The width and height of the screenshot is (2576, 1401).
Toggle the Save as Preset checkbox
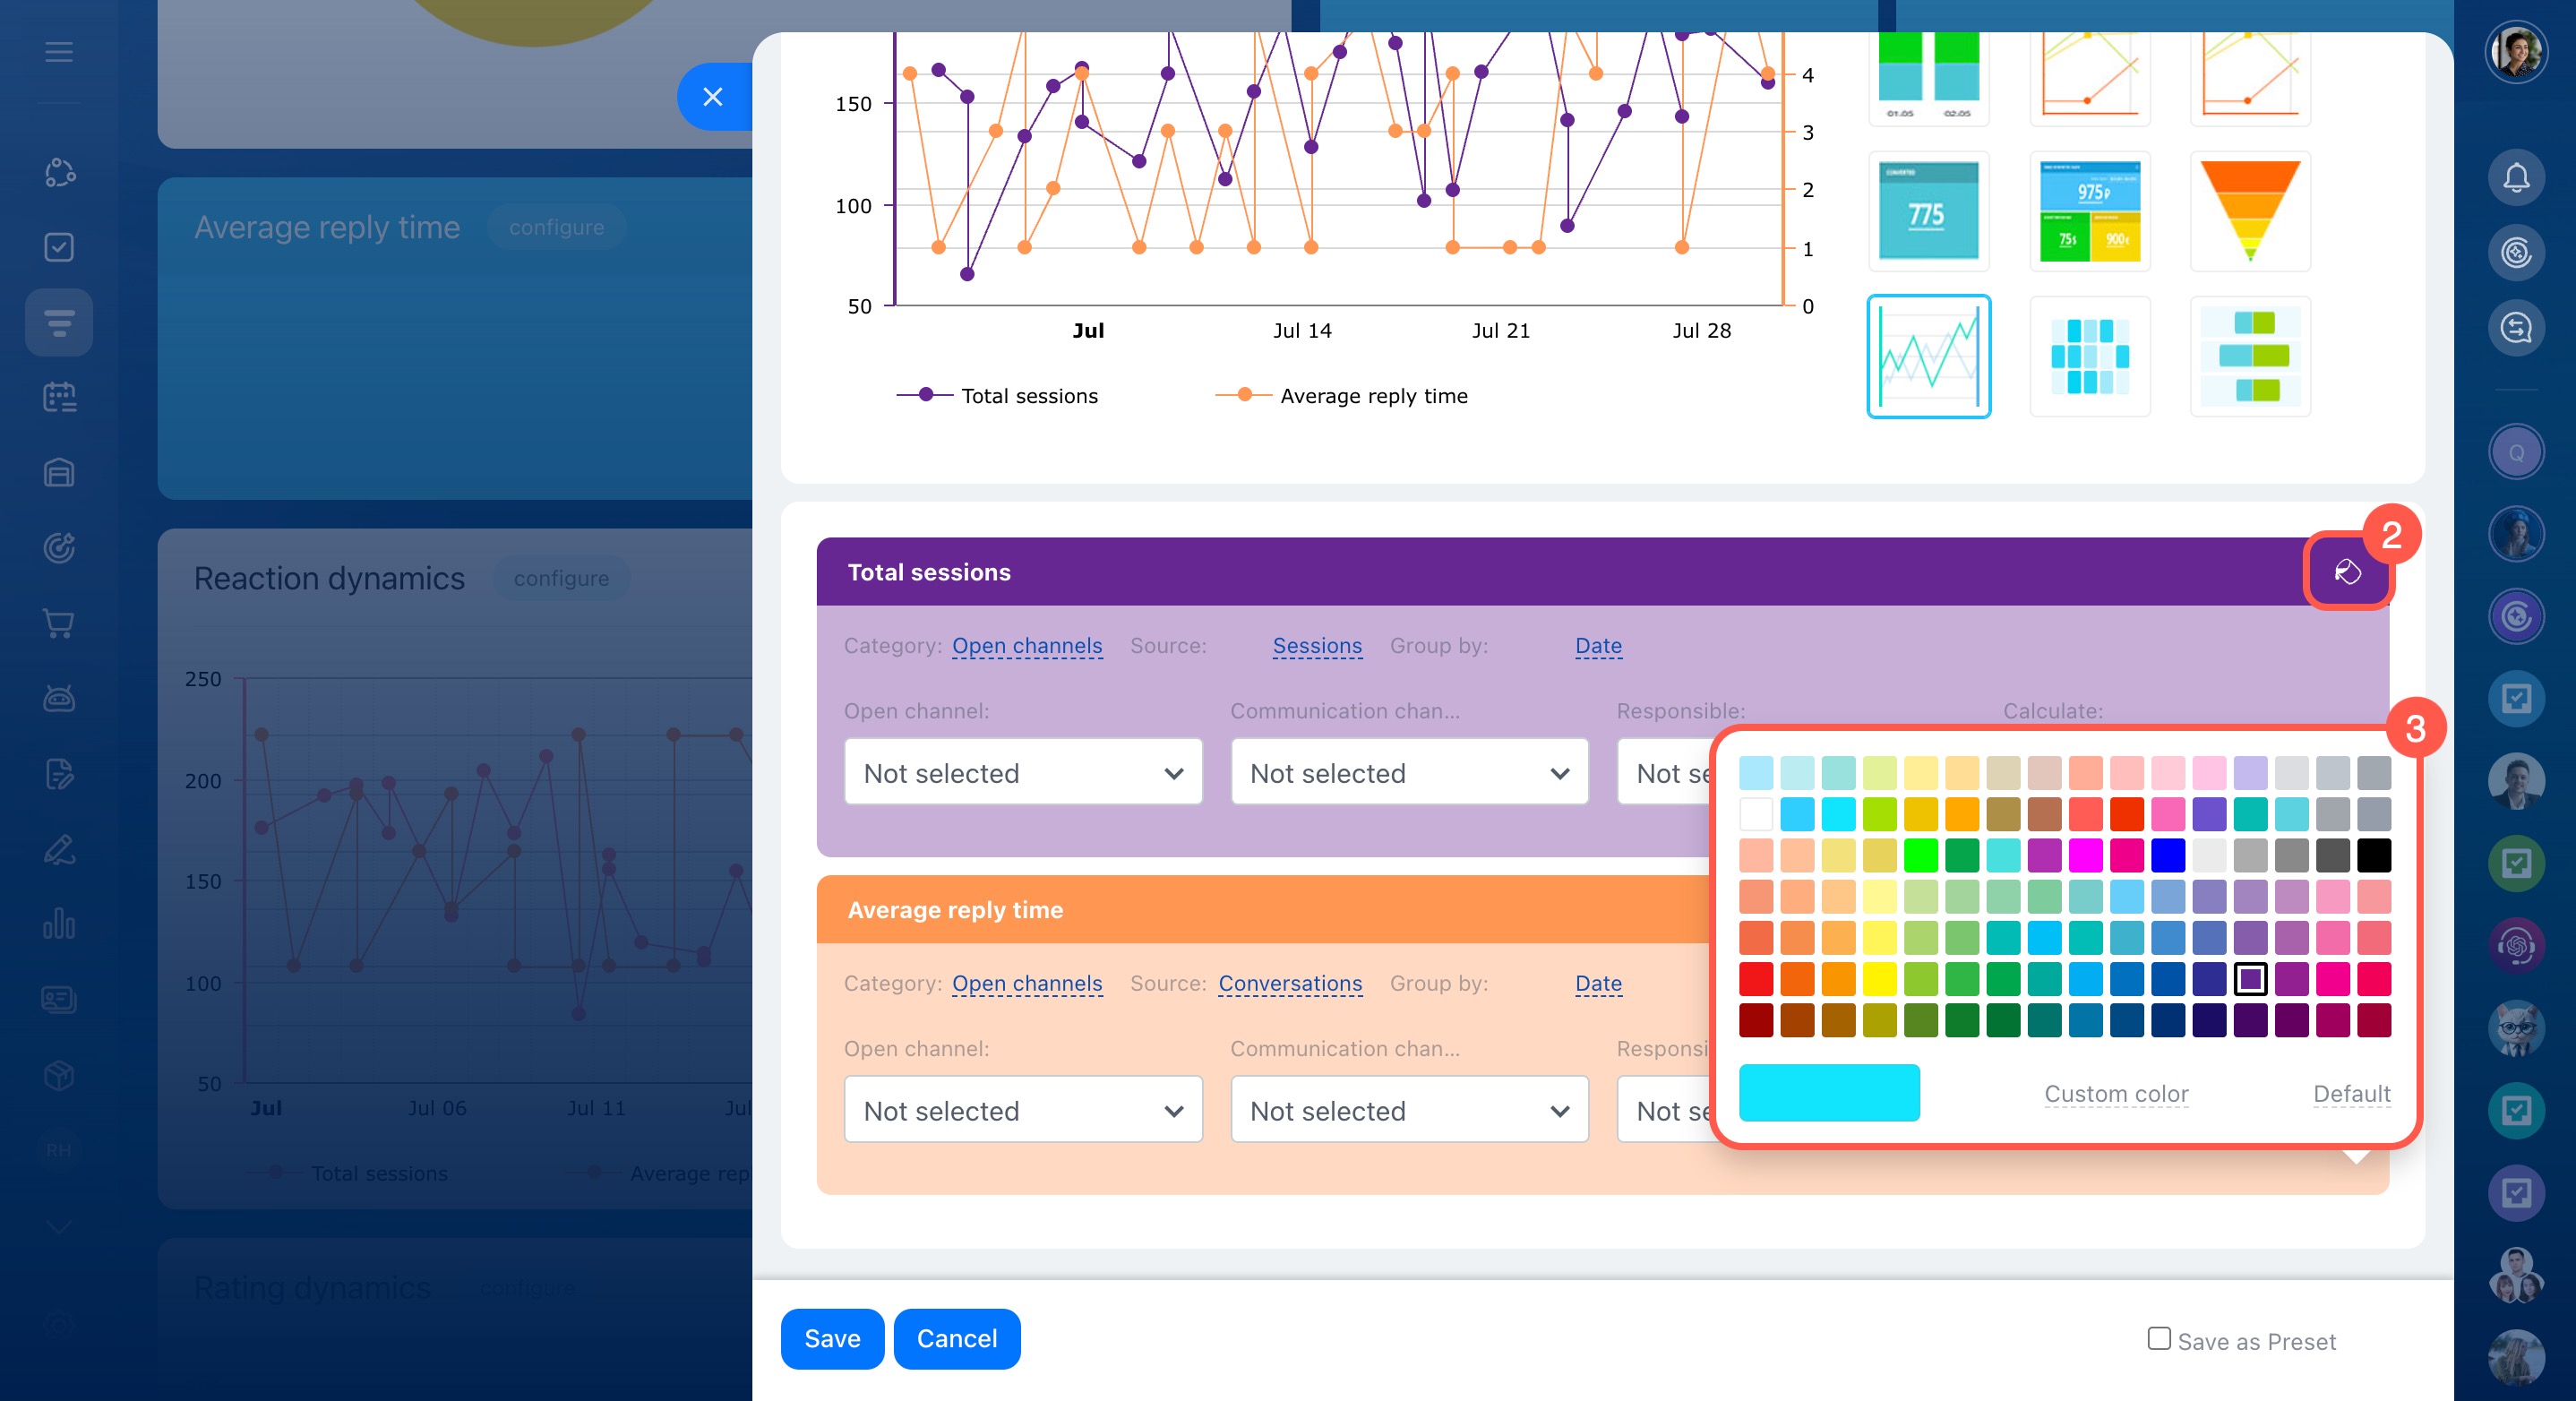coord(2159,1338)
